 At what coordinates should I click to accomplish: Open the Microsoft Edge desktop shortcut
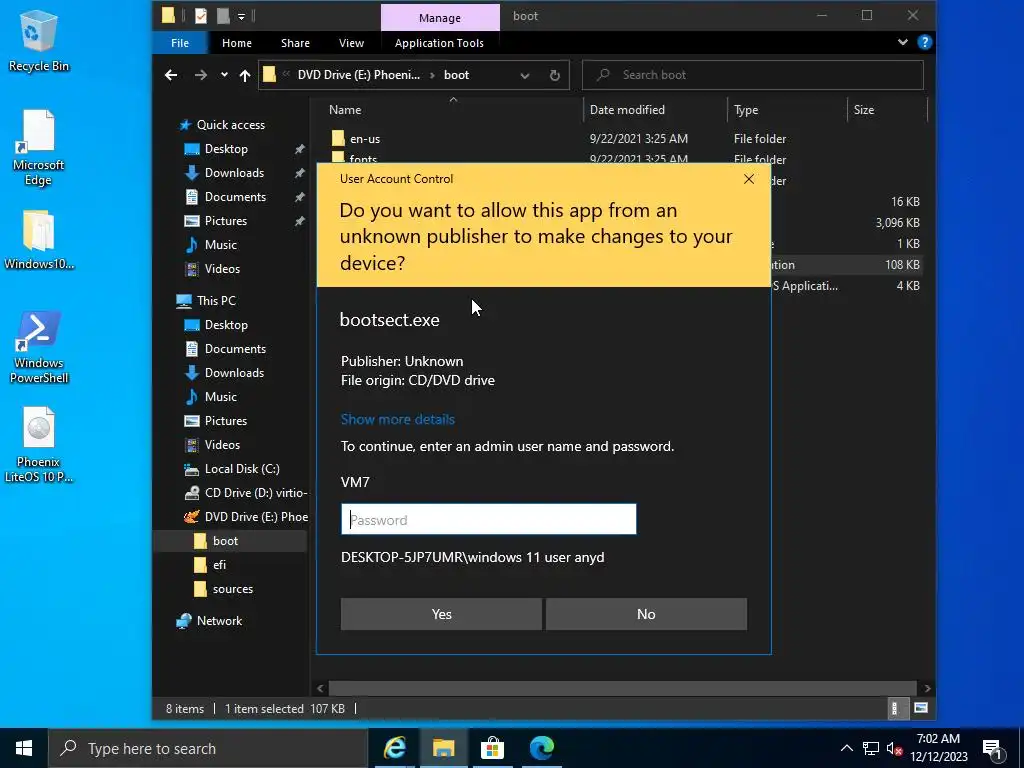pyautogui.click(x=39, y=149)
